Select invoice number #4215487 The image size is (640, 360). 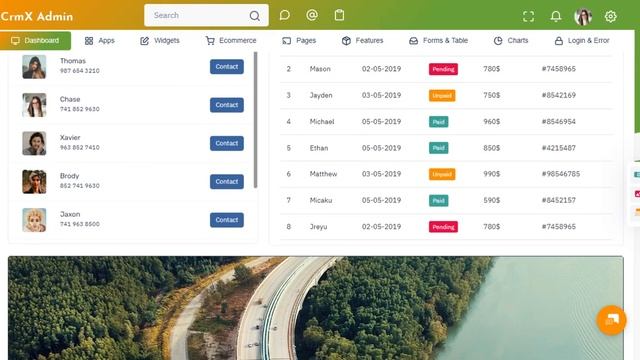(559, 148)
